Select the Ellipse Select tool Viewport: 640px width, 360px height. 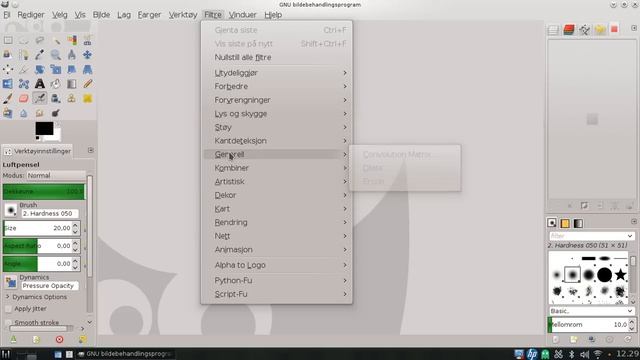coord(24,40)
